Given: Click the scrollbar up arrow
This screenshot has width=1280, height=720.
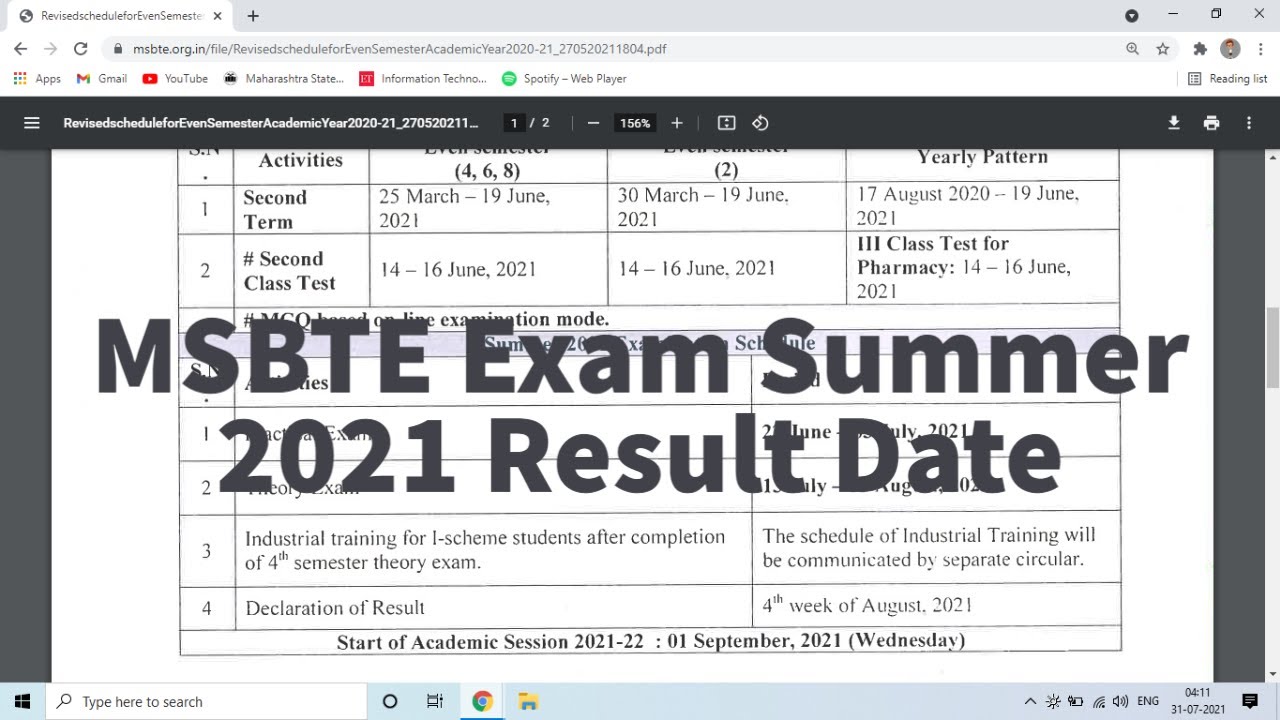Looking at the screenshot, I should pyautogui.click(x=1272, y=157).
